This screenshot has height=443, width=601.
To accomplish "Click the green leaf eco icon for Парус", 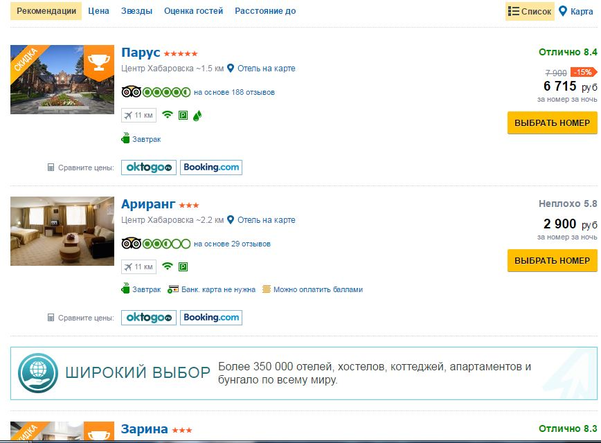I will tap(197, 115).
